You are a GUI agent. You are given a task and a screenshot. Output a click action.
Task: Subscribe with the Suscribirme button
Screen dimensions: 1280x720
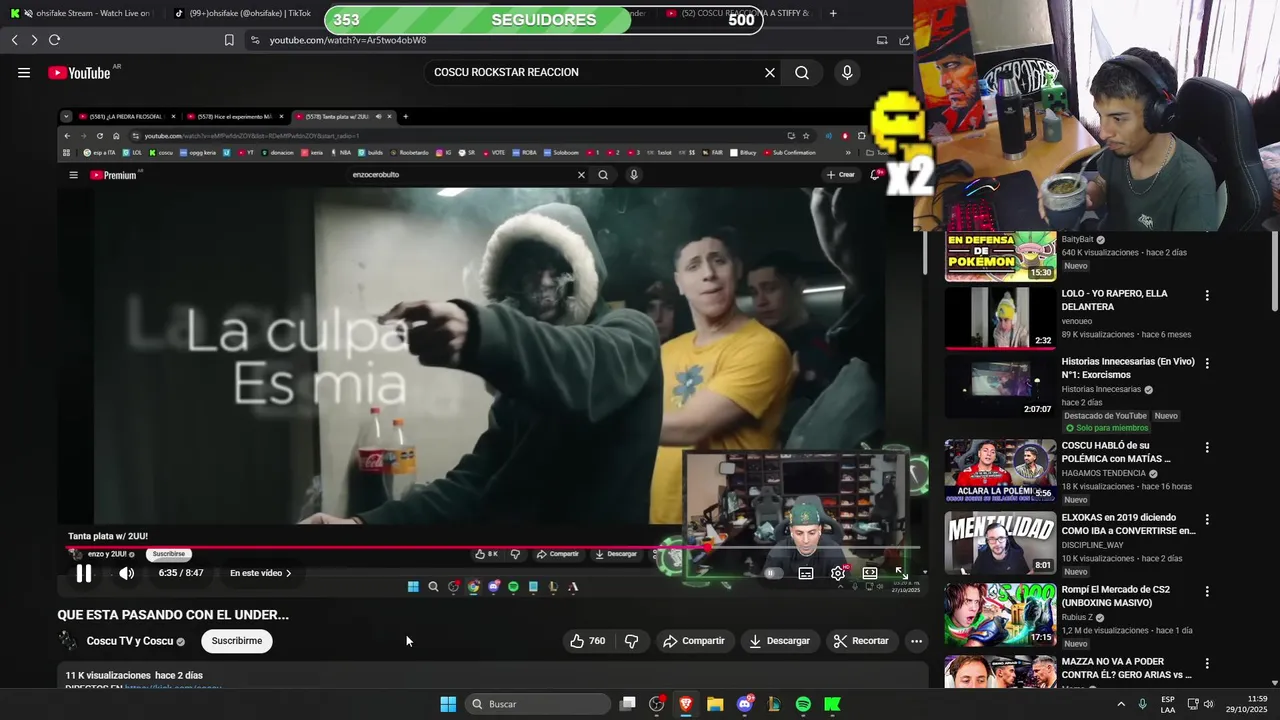(x=237, y=641)
